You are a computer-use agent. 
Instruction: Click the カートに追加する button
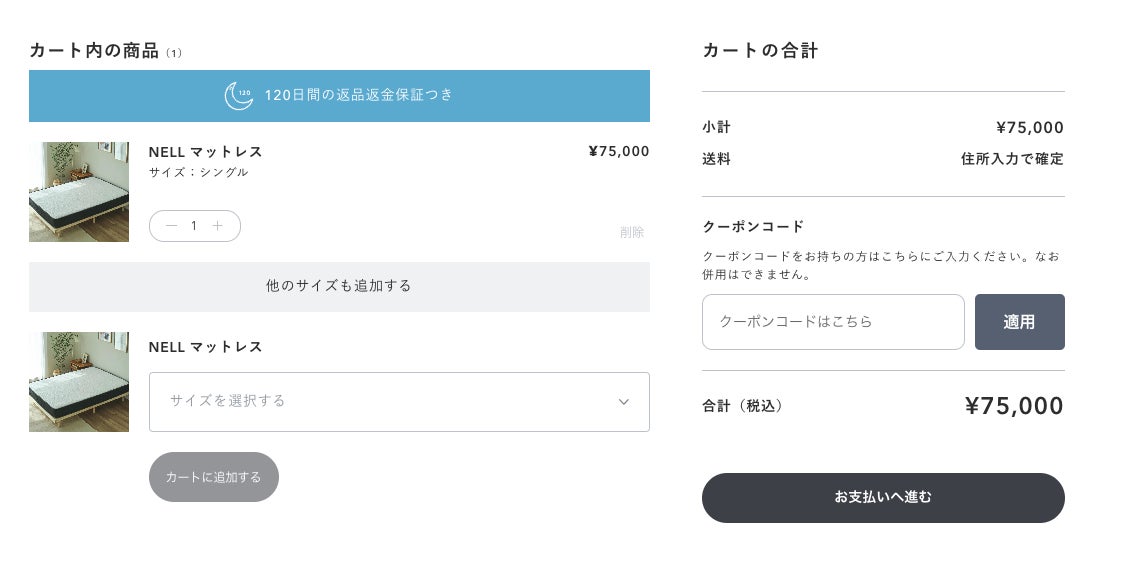pyautogui.click(x=214, y=477)
